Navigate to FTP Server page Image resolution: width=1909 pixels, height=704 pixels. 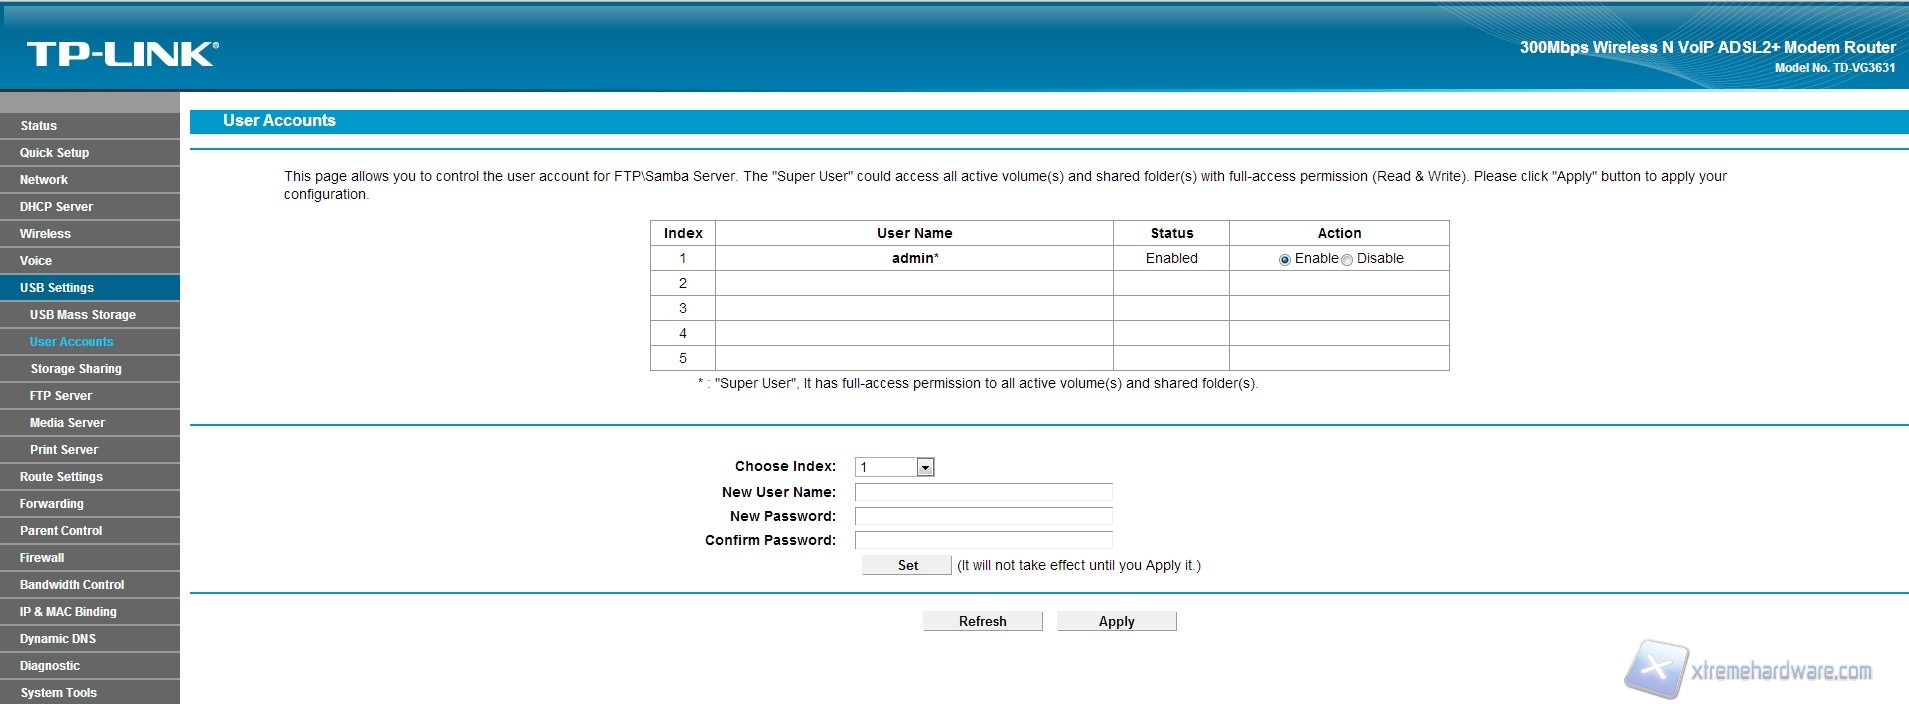[61, 396]
